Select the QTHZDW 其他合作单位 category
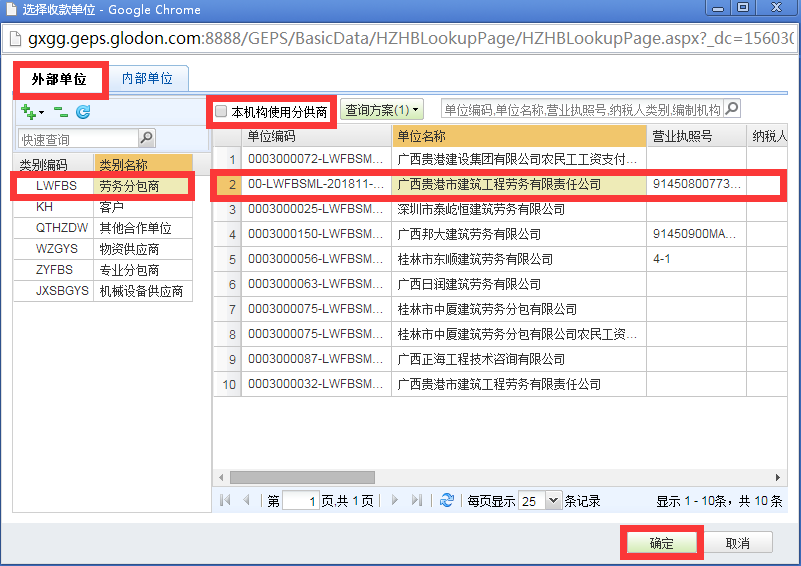The height and width of the screenshot is (566, 801). coord(103,228)
